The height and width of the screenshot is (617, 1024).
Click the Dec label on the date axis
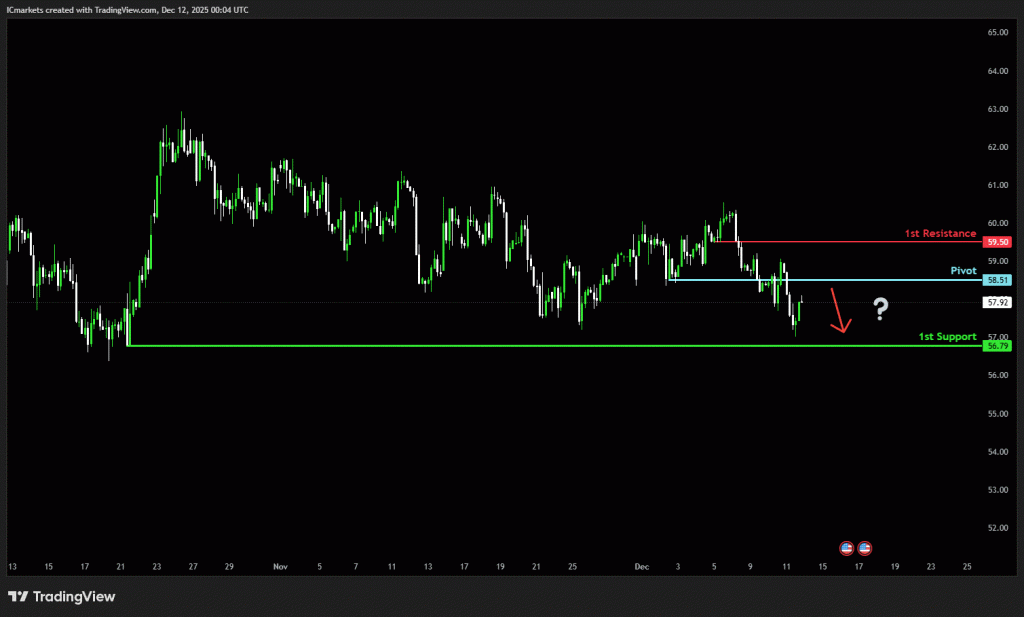tap(641, 566)
